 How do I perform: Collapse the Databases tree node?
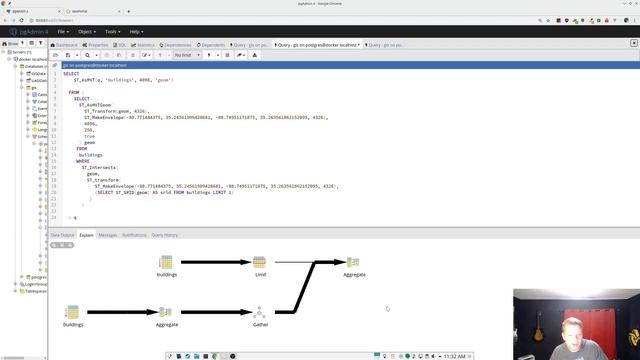coord(16,66)
